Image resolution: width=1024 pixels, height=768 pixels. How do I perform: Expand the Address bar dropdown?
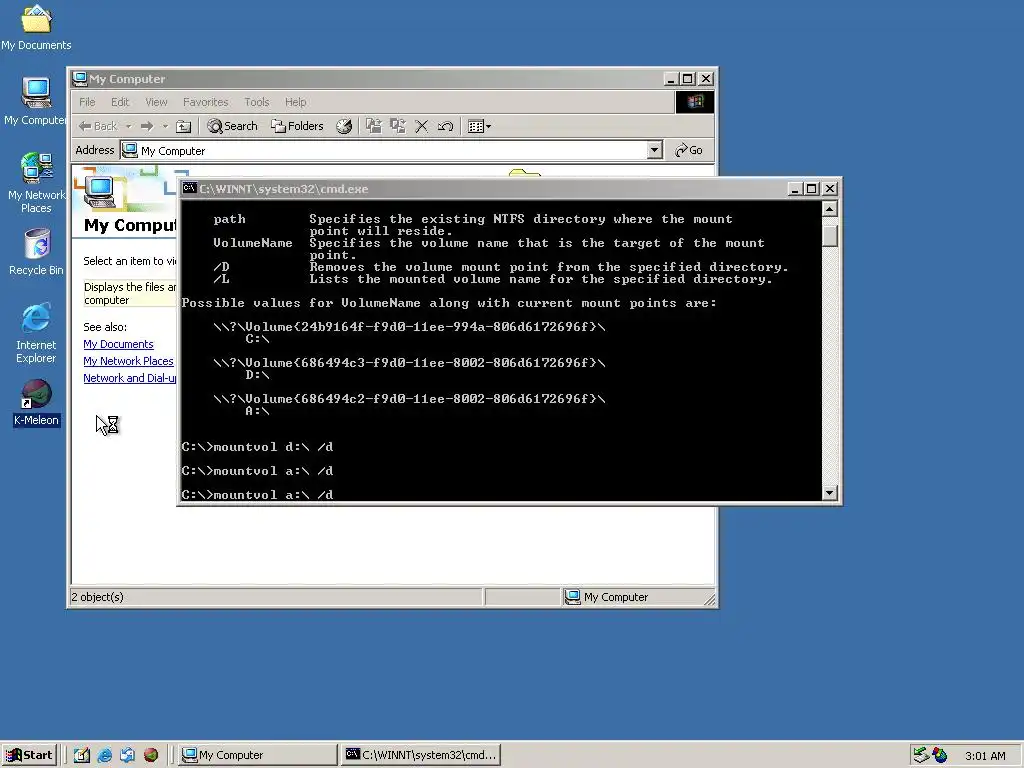pos(654,150)
